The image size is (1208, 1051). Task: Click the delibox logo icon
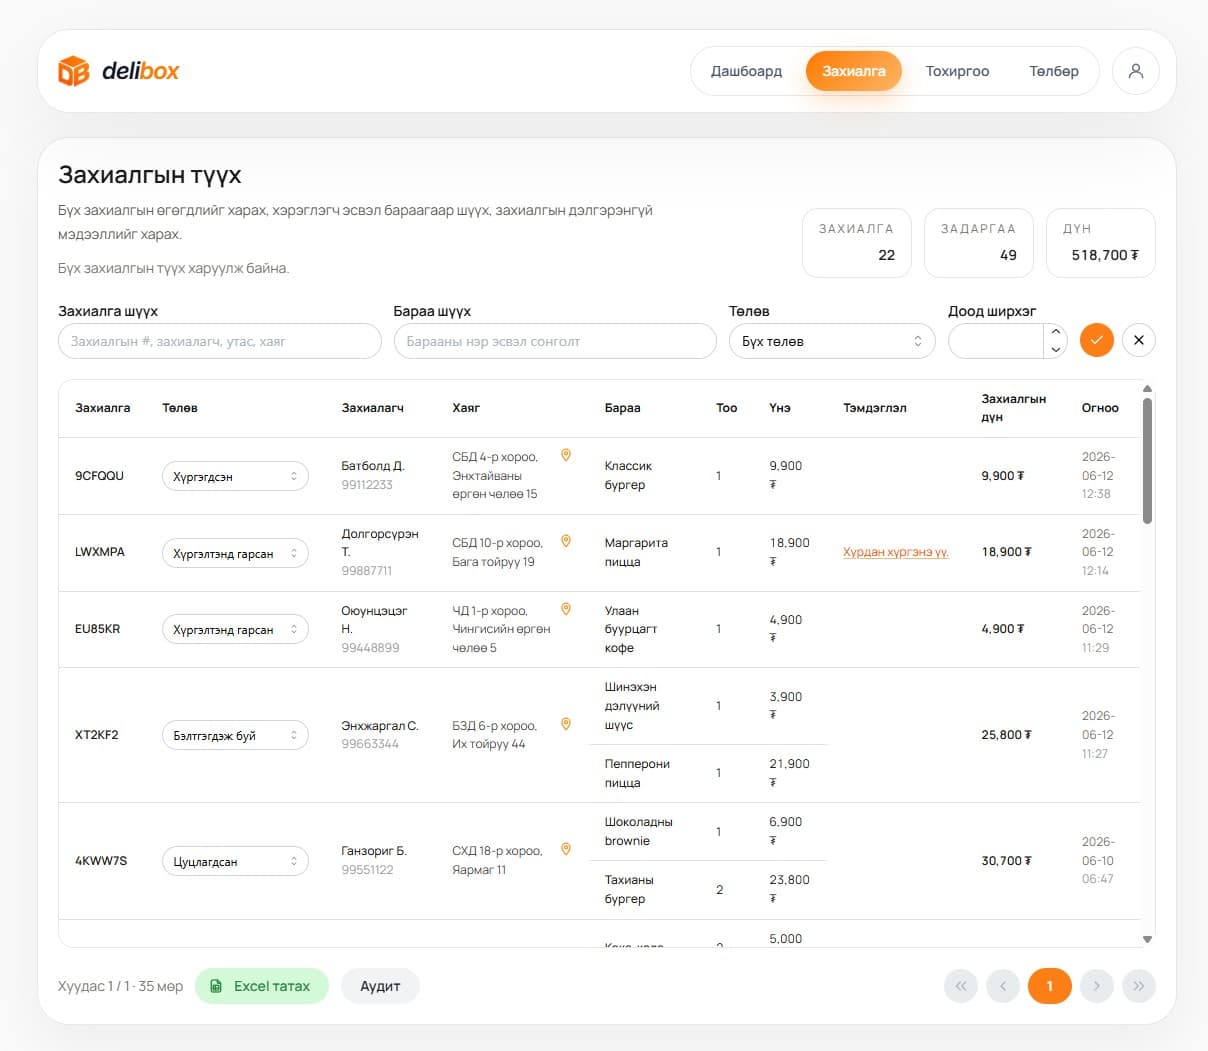click(73, 71)
